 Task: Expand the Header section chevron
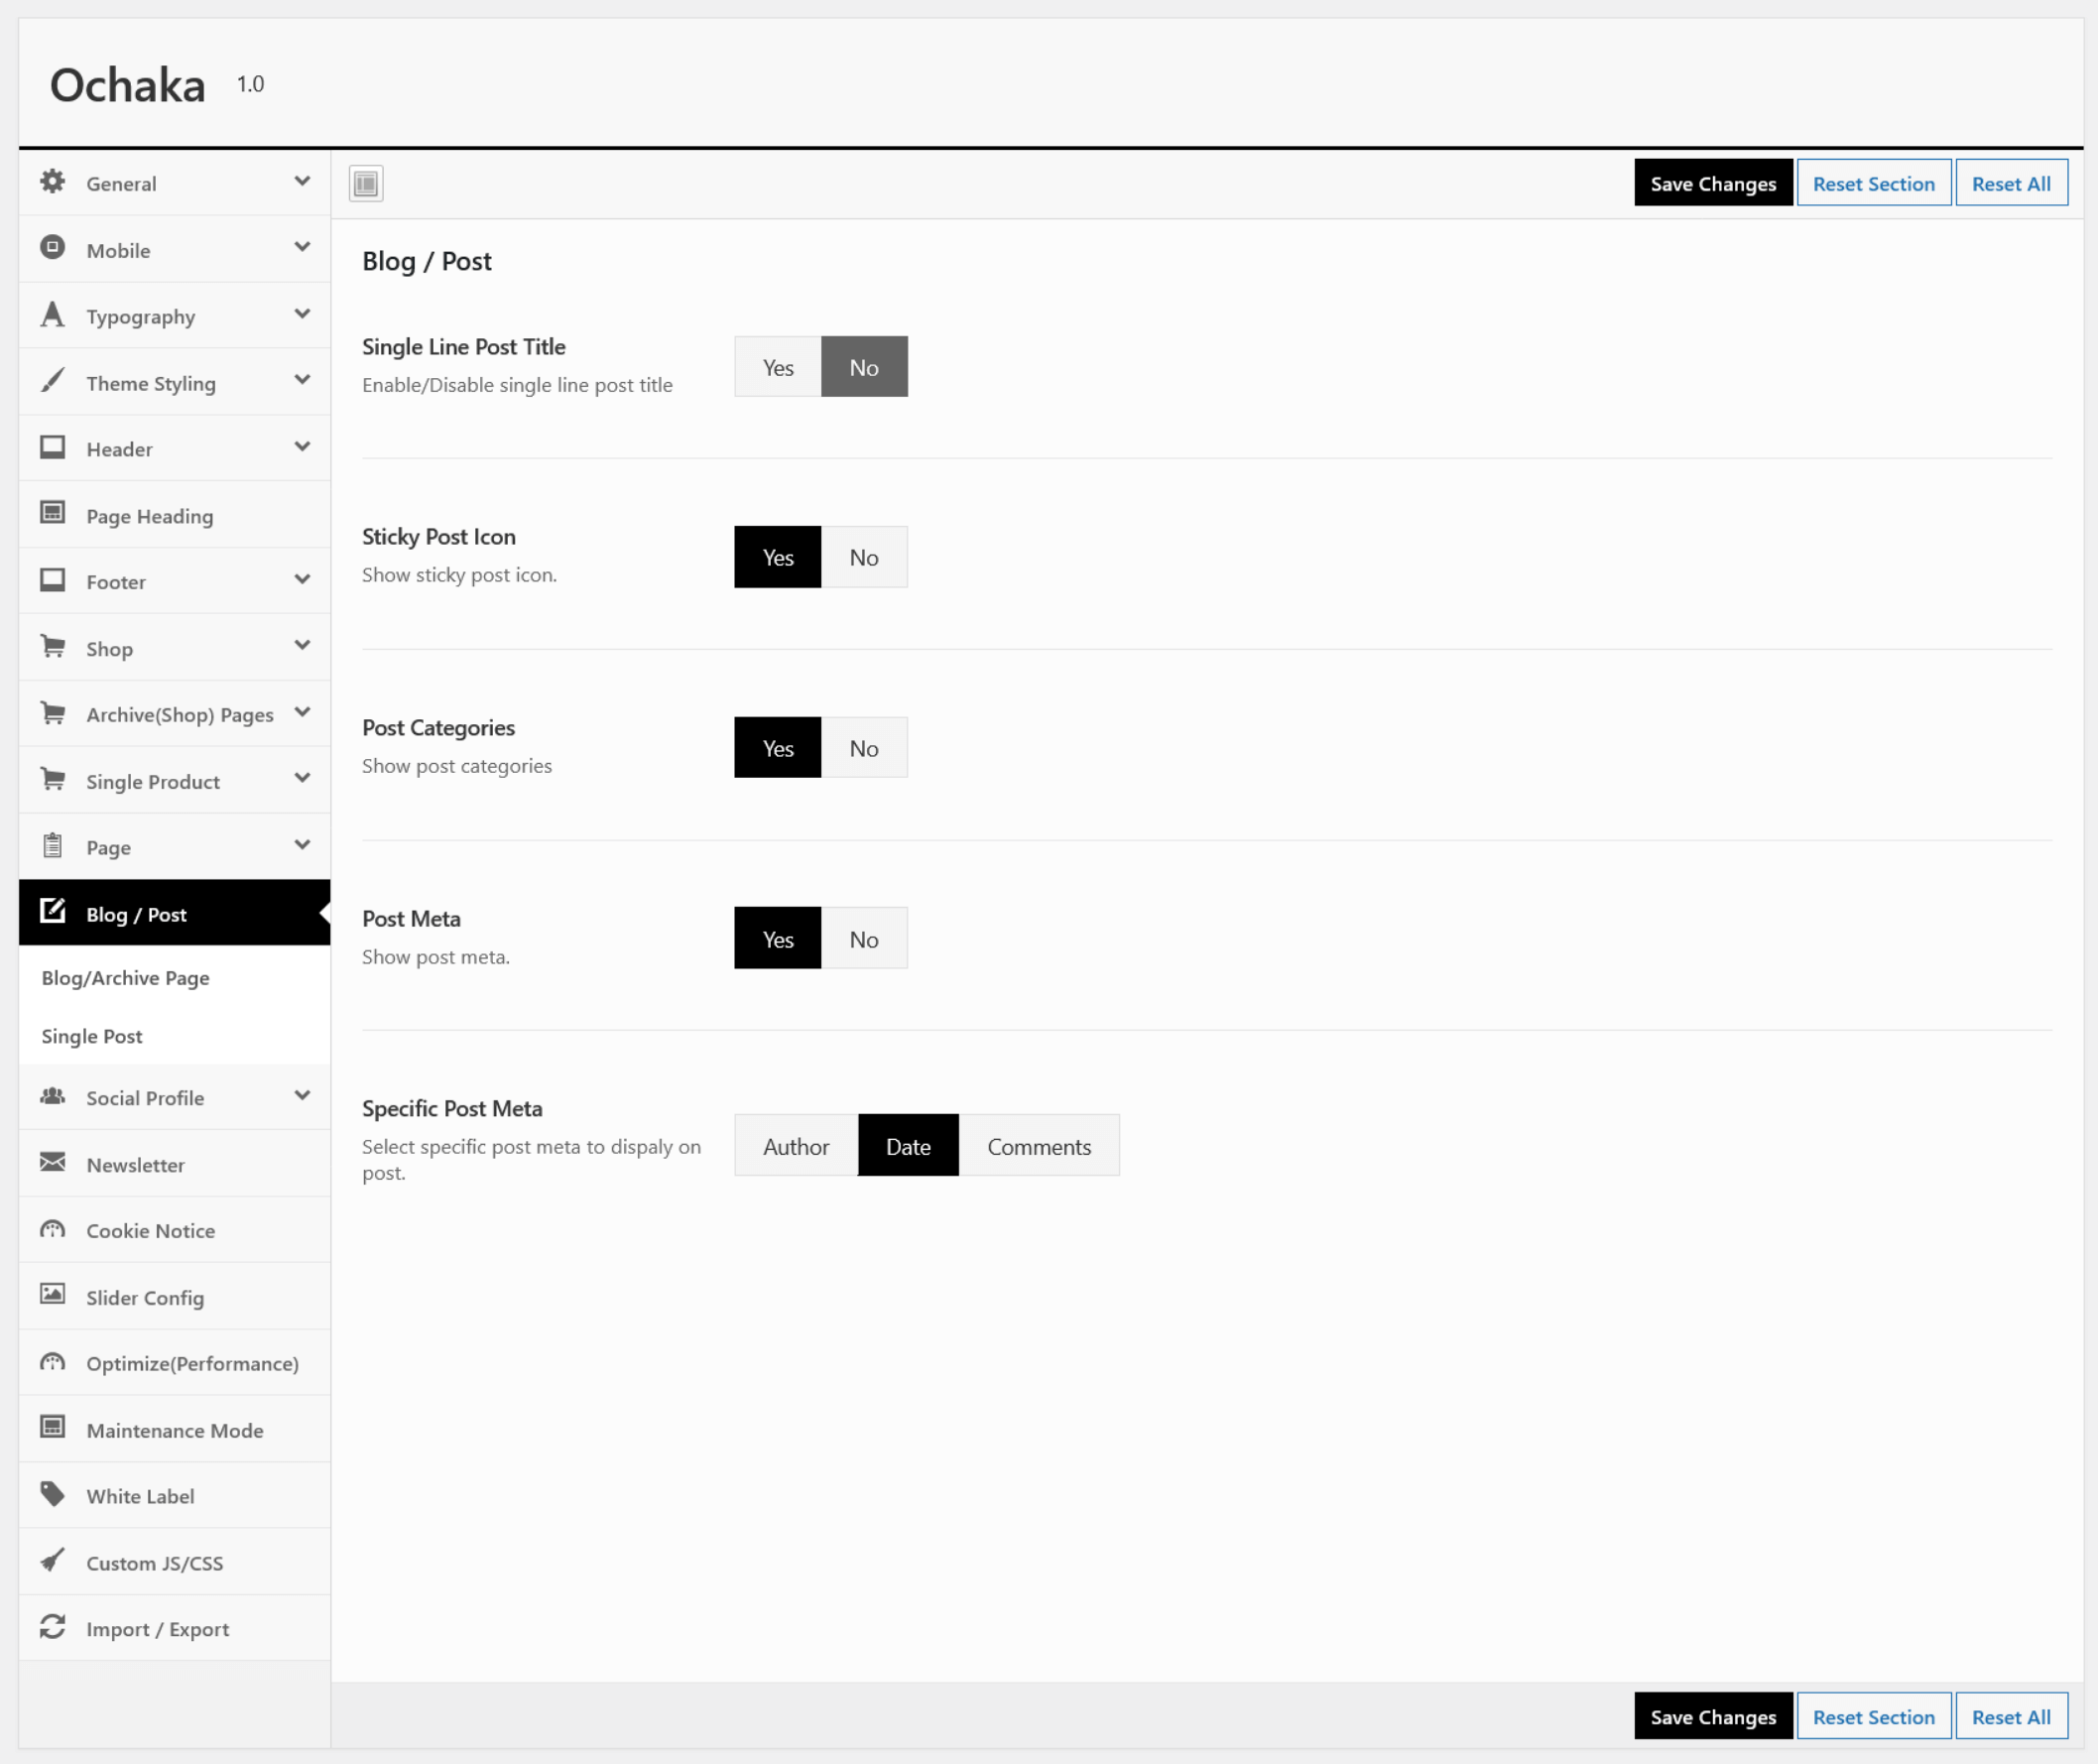pyautogui.click(x=302, y=447)
